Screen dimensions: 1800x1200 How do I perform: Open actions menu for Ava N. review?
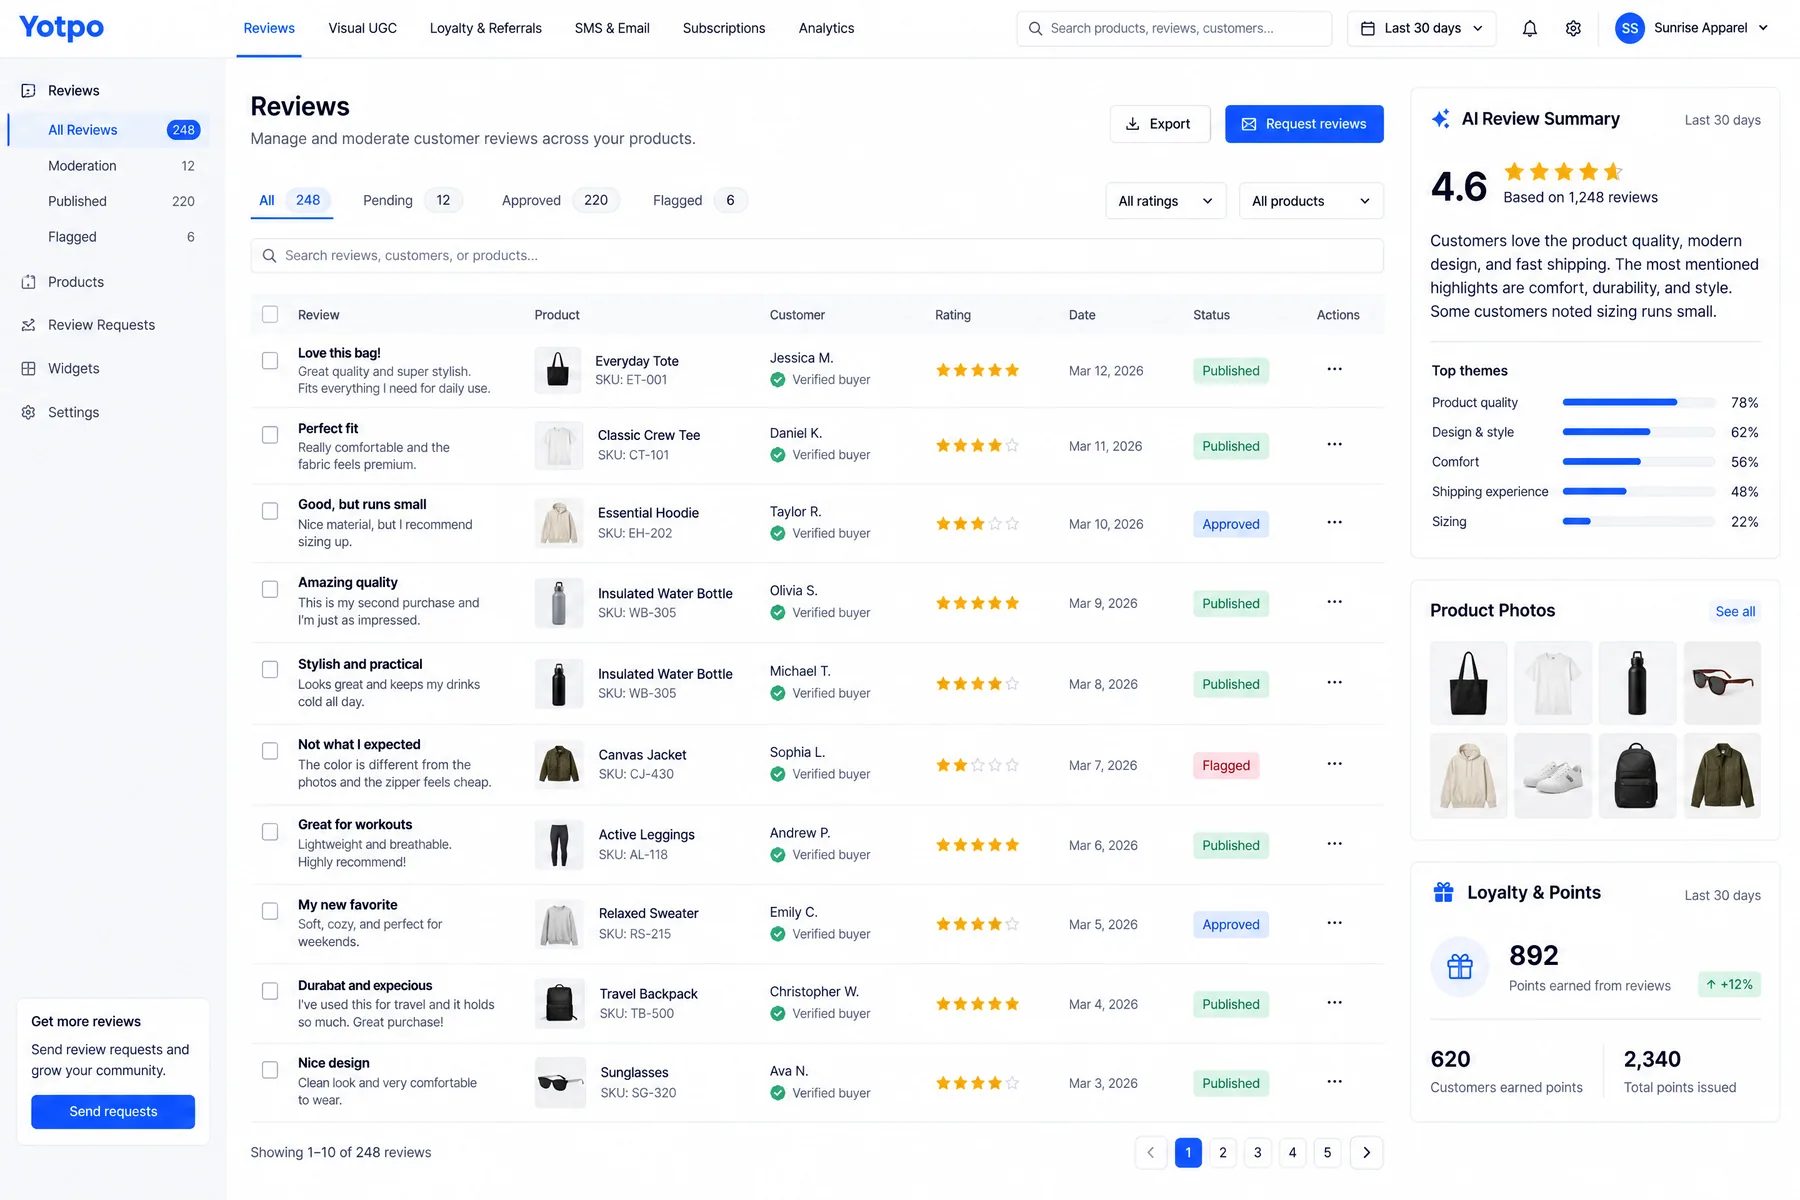(x=1334, y=1081)
